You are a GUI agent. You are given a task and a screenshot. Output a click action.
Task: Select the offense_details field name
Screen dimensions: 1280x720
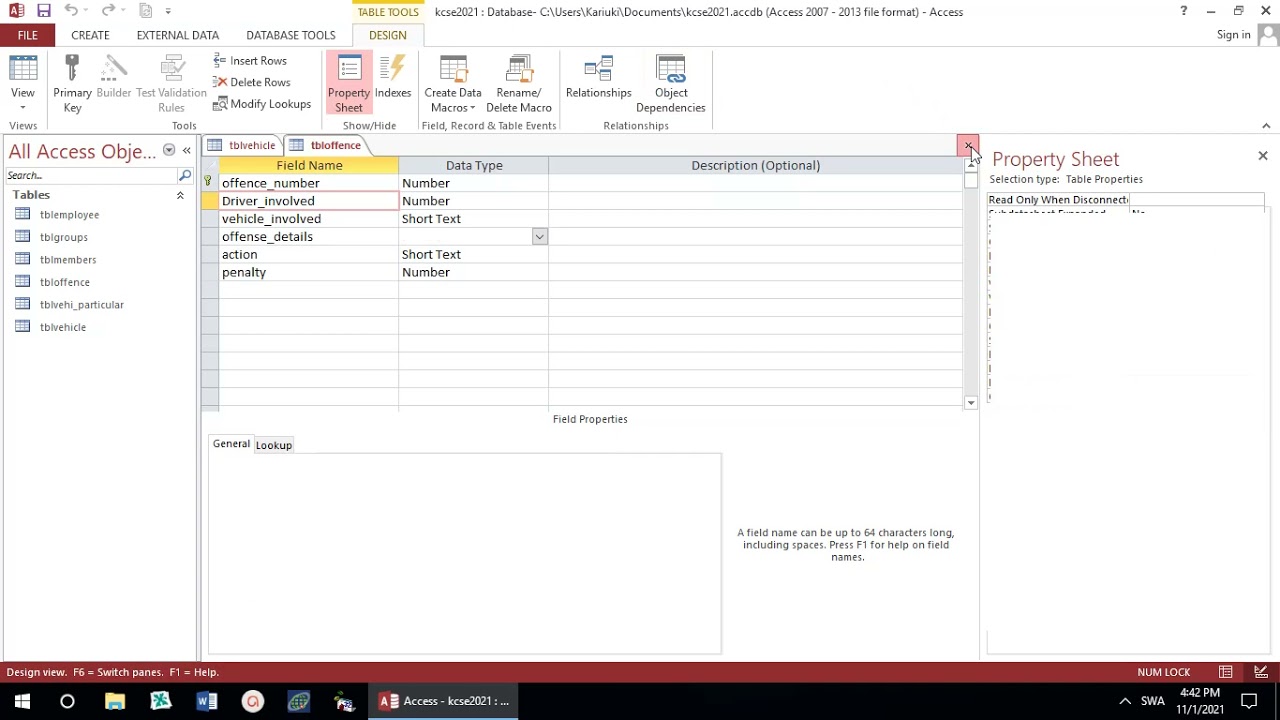308,237
